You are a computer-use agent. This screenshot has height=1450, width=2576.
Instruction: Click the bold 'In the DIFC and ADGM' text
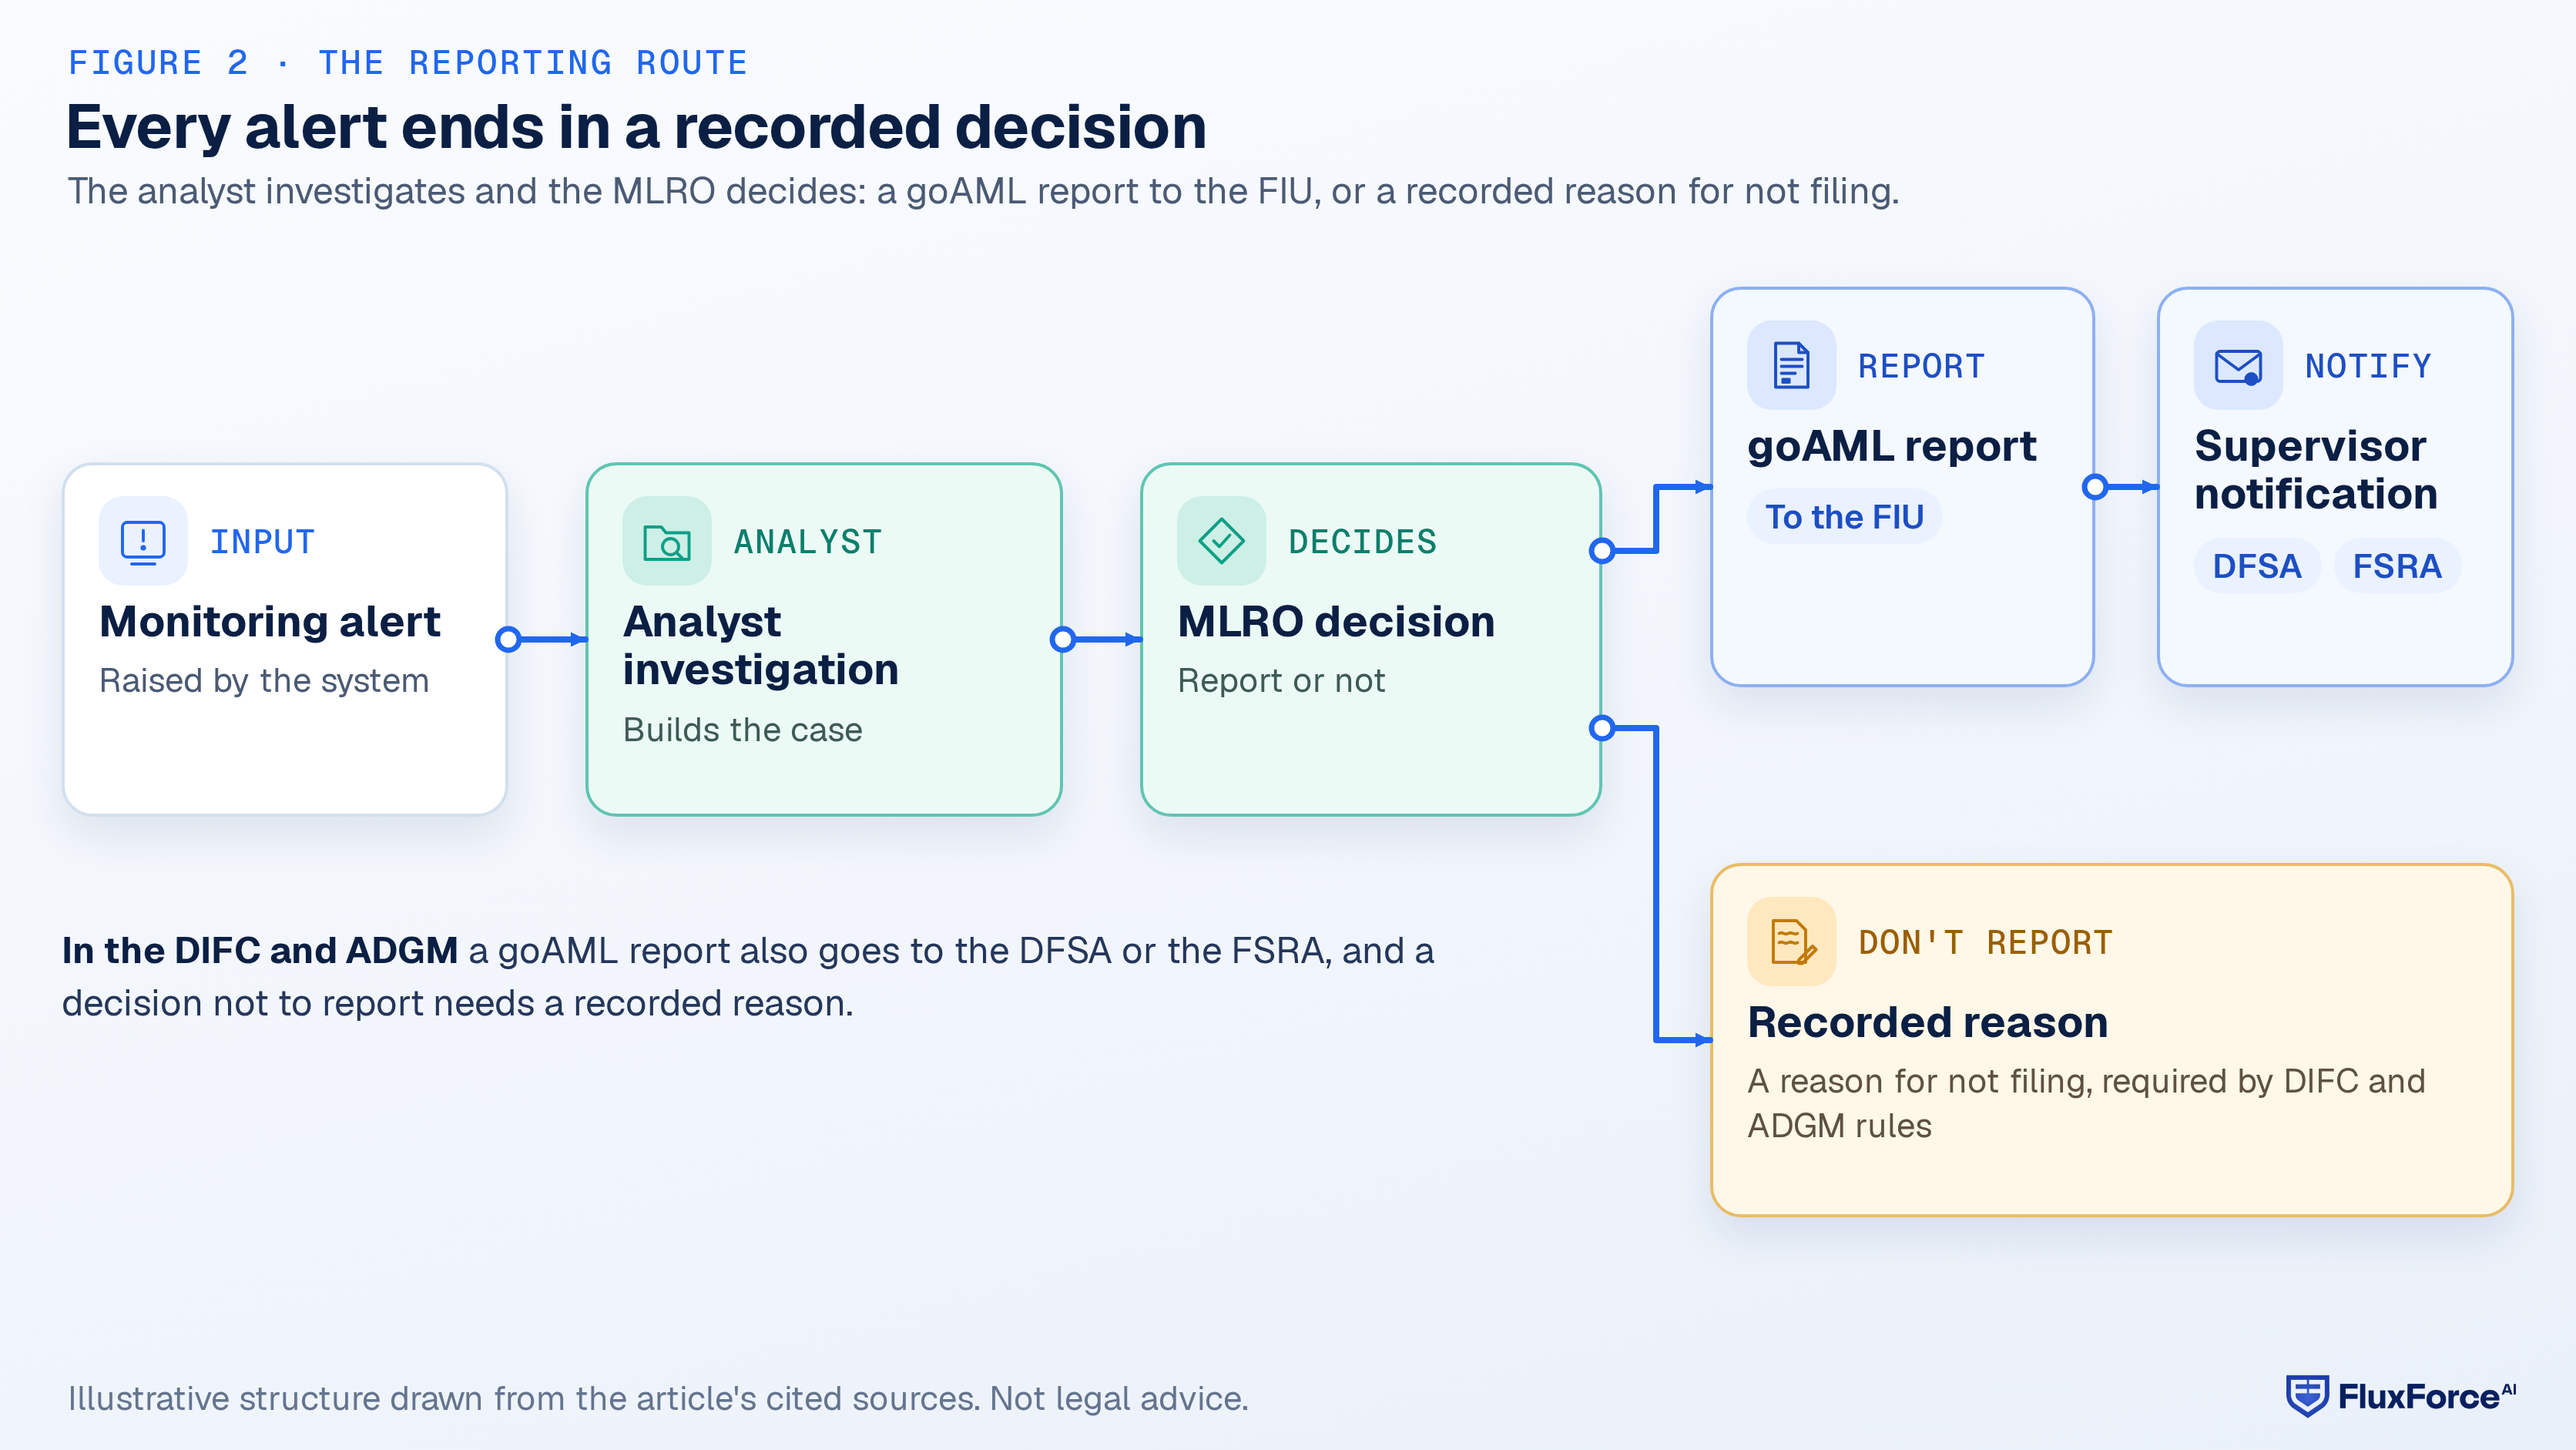(260, 950)
